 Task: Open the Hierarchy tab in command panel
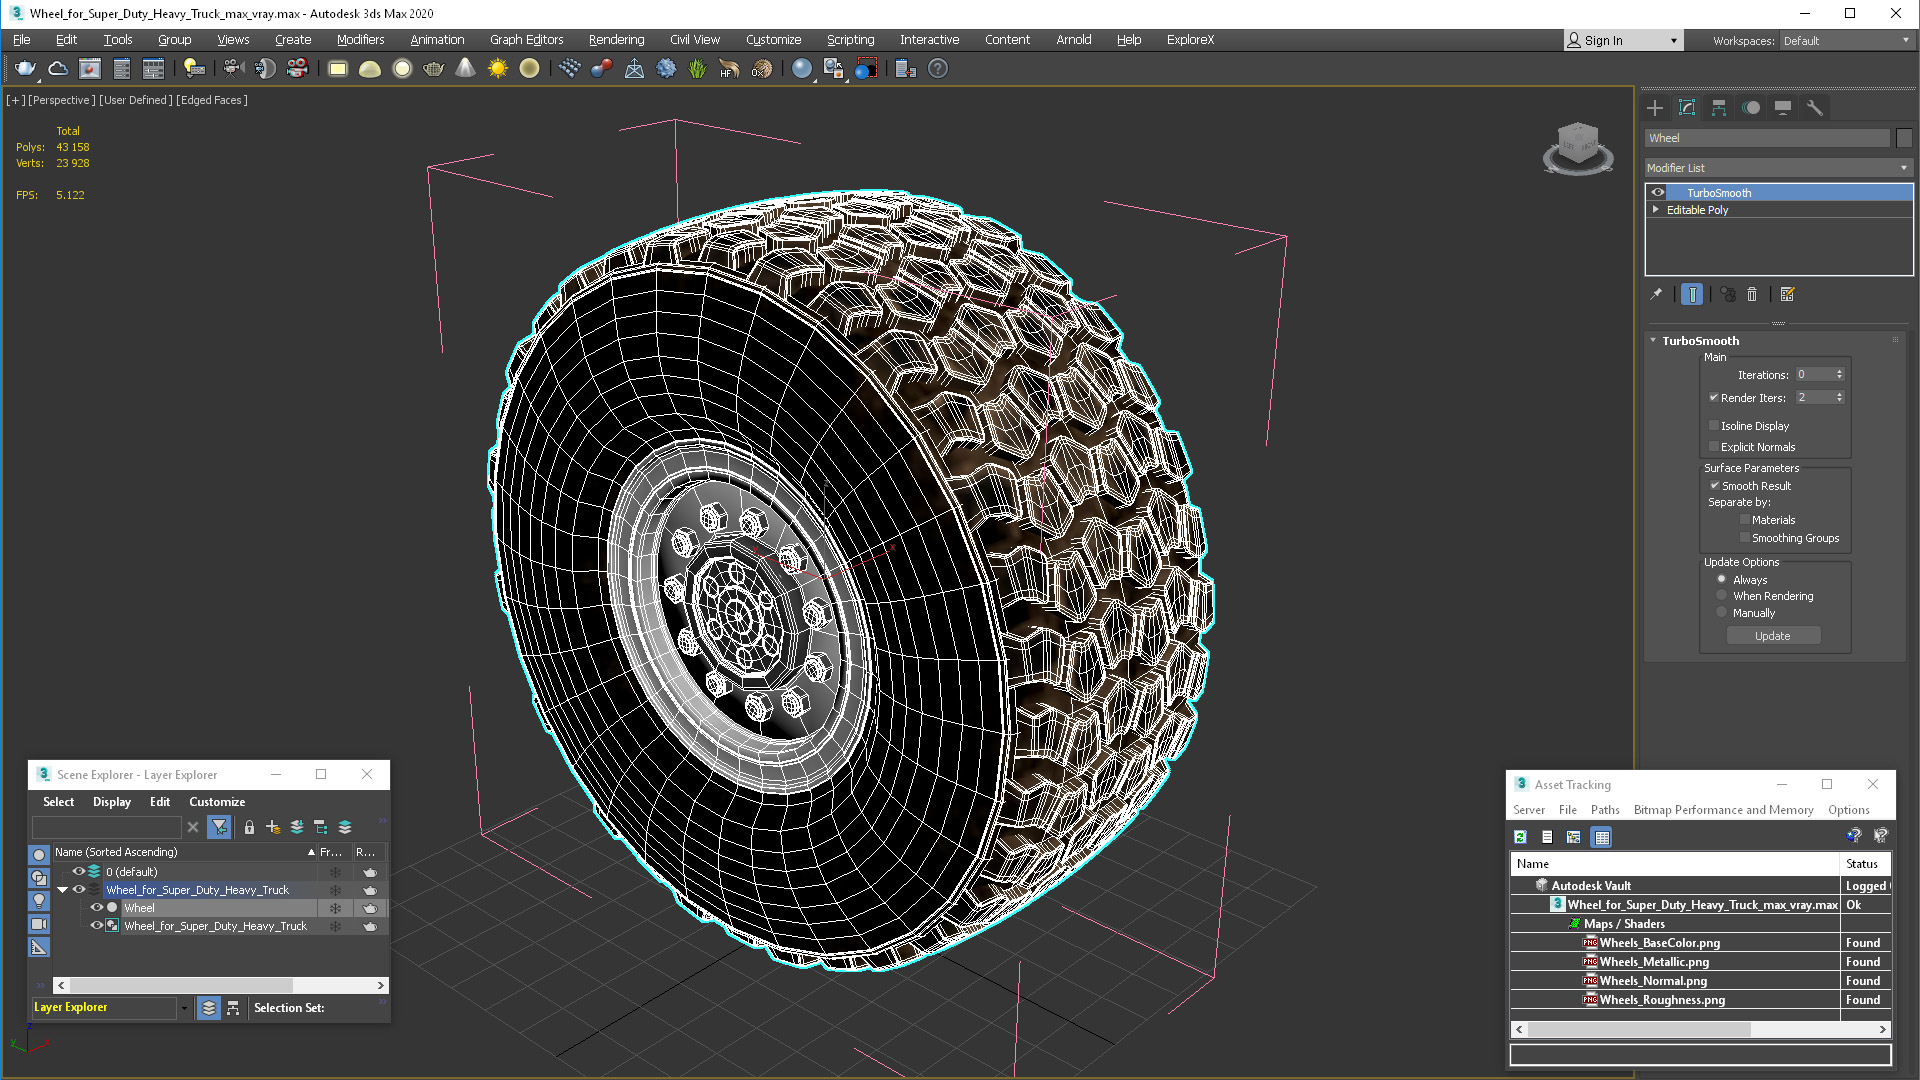(1719, 108)
